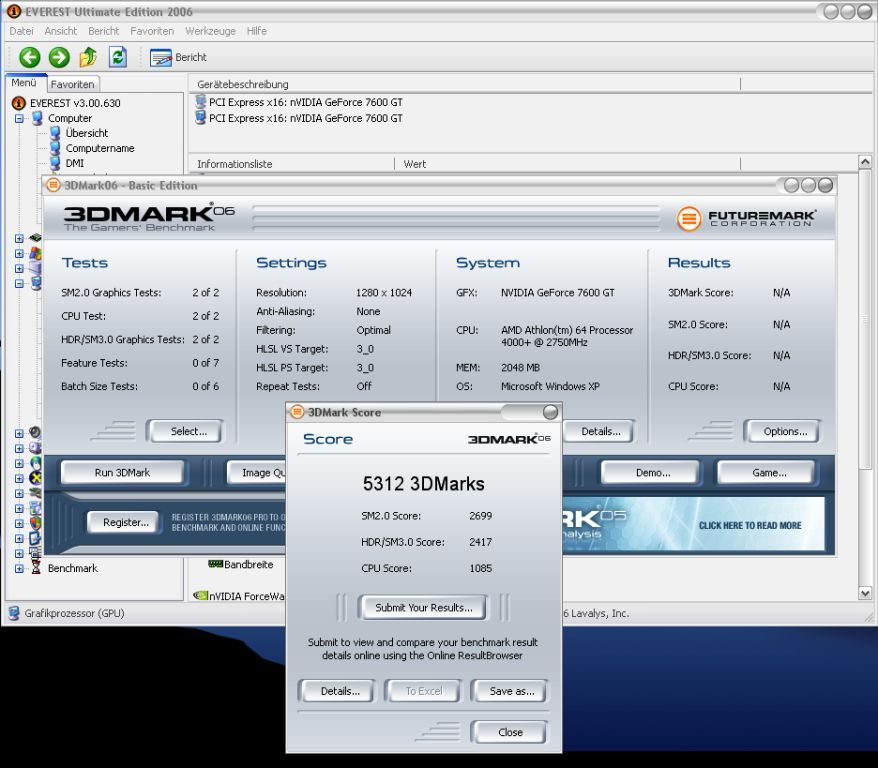Click the Game... button
This screenshot has height=768, width=878.
pyautogui.click(x=766, y=472)
